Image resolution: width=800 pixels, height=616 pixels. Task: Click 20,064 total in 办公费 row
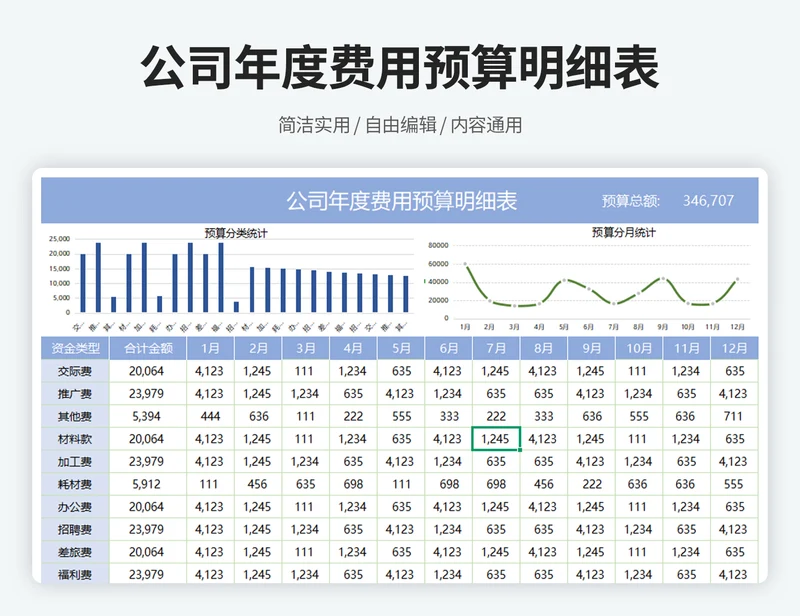click(146, 507)
